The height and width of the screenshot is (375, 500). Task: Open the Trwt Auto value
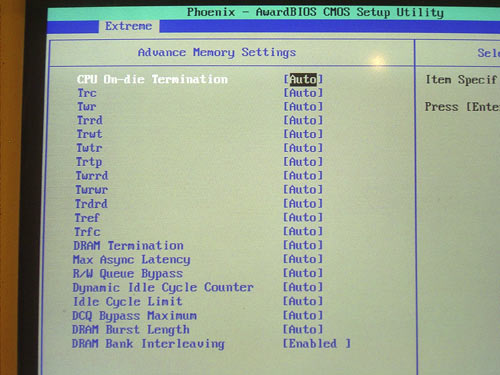303,134
